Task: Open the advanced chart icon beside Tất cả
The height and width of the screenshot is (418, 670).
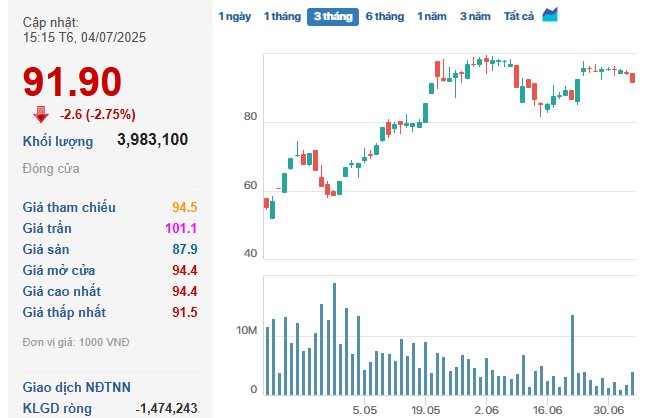Action: [x=551, y=16]
